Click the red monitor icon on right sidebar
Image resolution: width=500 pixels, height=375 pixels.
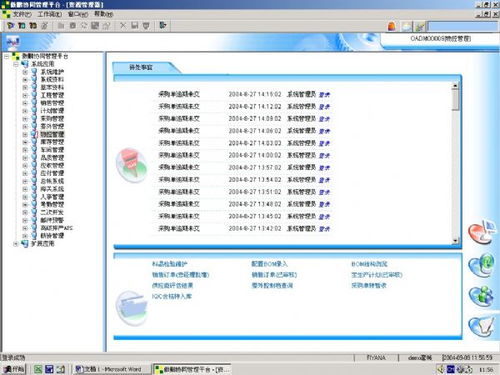[482, 232]
